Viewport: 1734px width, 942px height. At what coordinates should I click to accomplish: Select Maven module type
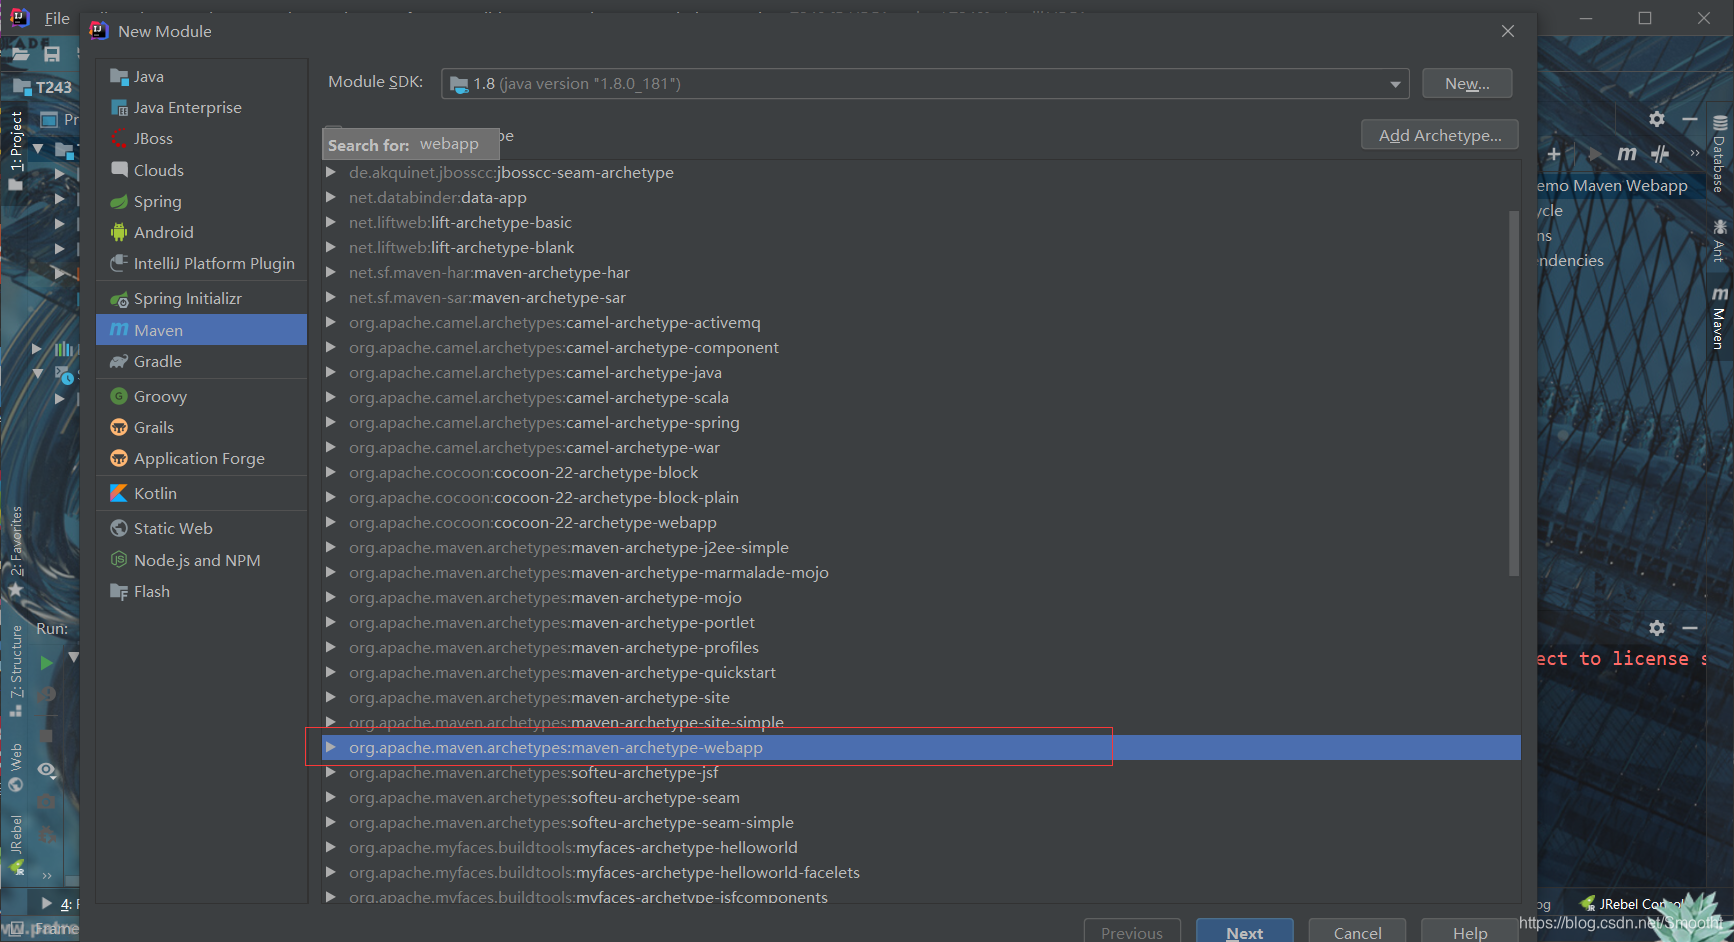(x=201, y=330)
